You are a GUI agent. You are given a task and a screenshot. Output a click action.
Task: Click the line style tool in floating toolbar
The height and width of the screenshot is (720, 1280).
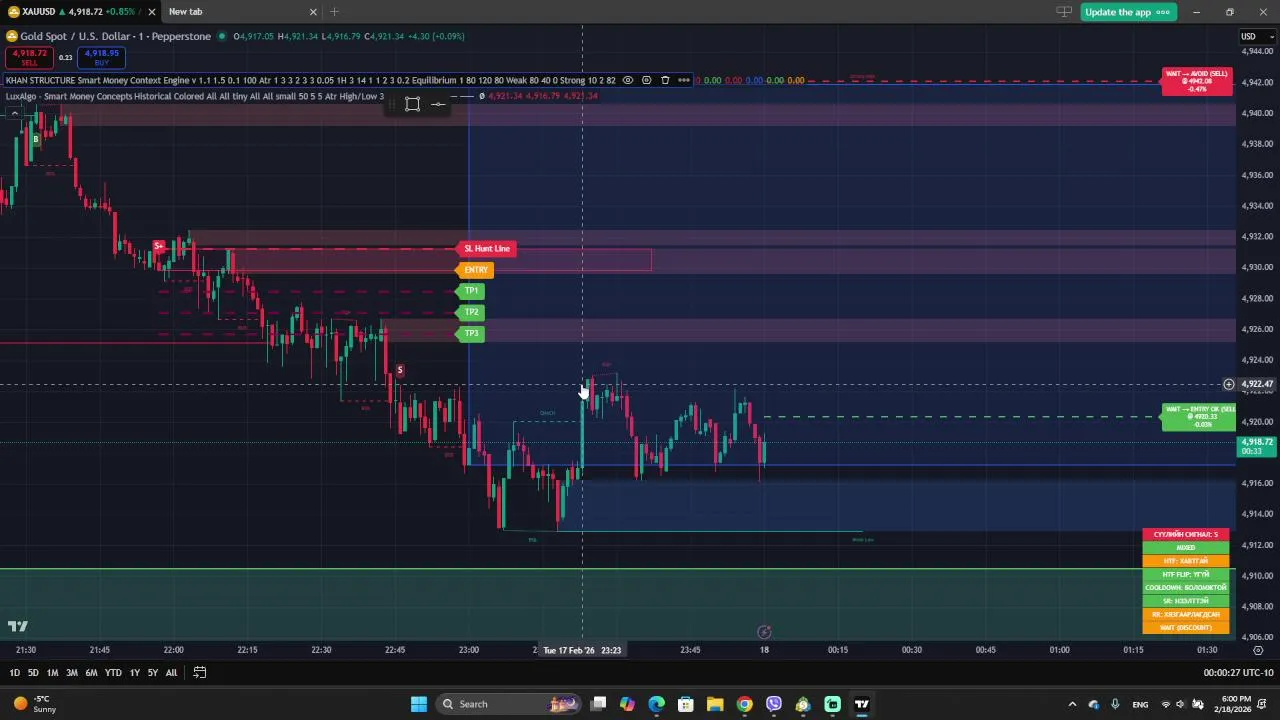click(x=438, y=104)
